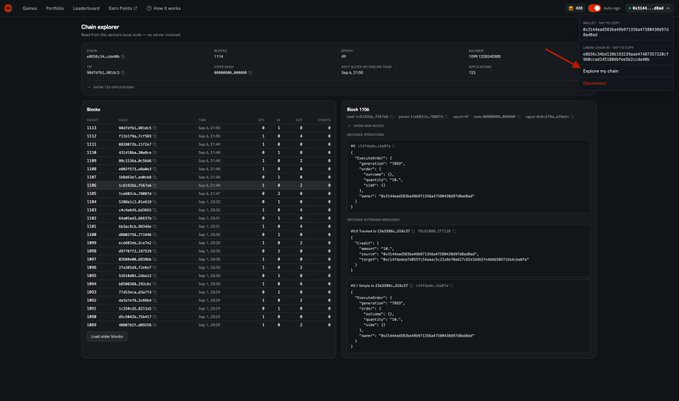Expand Show raw block
The height and width of the screenshot is (401, 679).
366,126
